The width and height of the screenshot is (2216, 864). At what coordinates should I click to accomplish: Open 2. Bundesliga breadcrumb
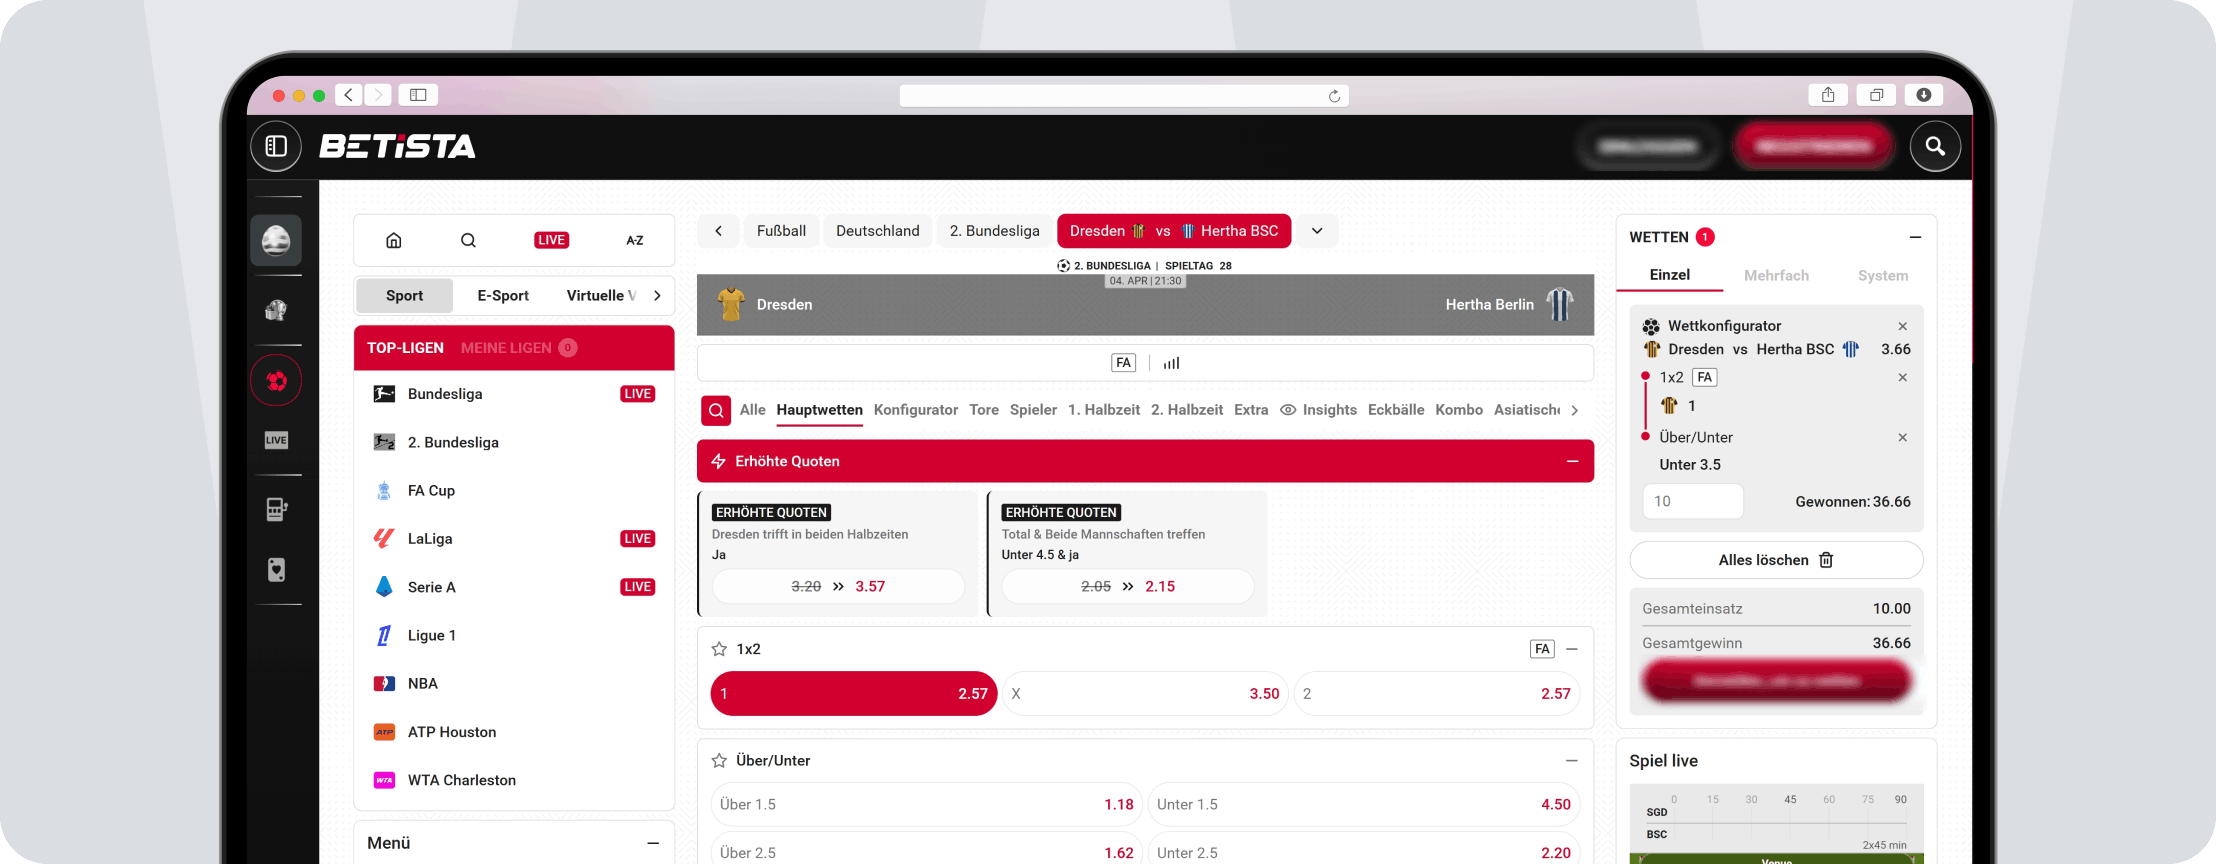click(995, 231)
